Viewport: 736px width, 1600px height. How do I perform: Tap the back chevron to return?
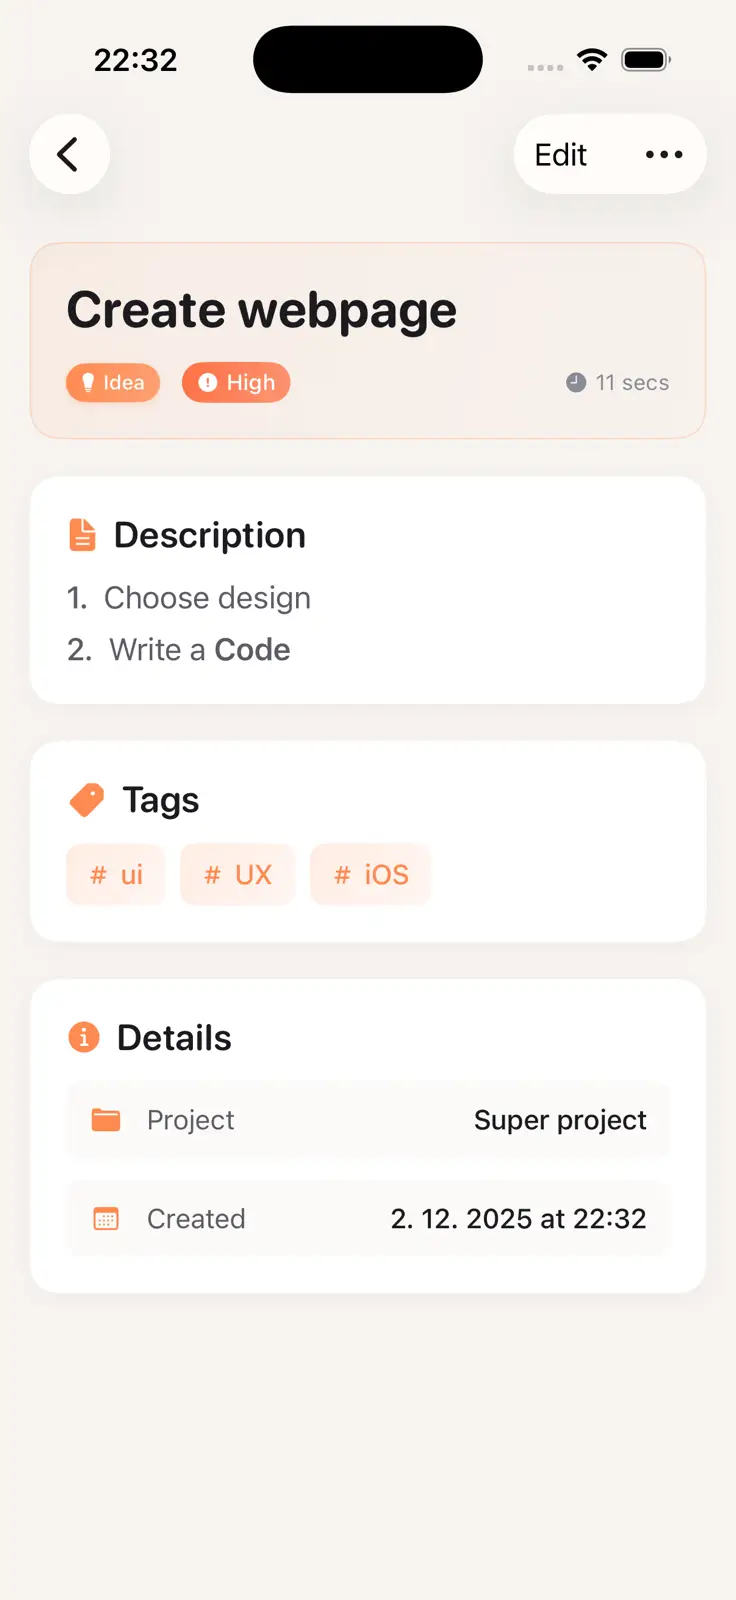tap(68, 154)
